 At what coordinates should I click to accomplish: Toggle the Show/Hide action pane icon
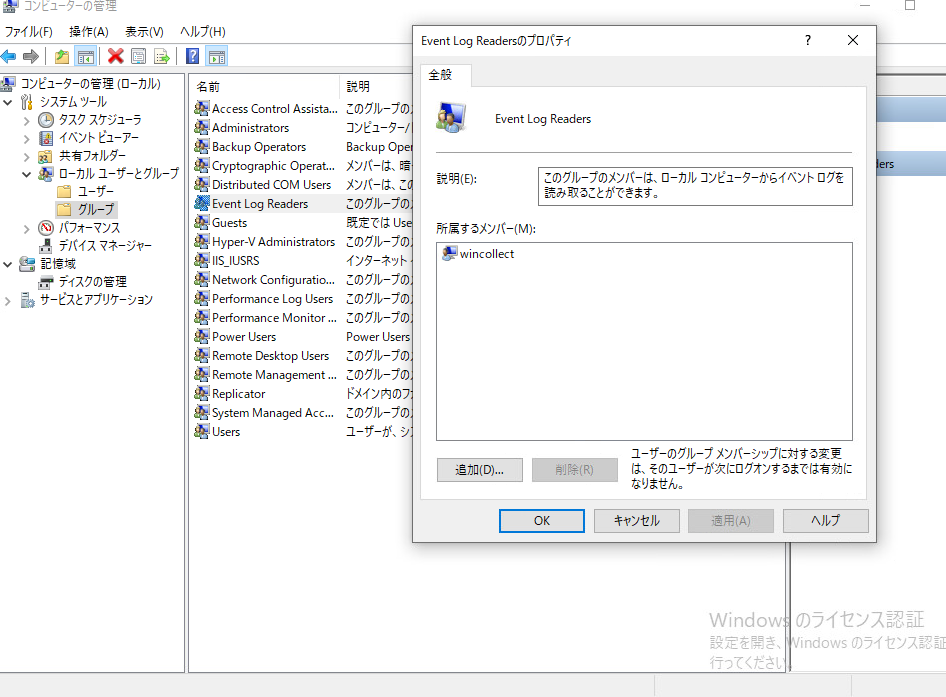(x=217, y=57)
